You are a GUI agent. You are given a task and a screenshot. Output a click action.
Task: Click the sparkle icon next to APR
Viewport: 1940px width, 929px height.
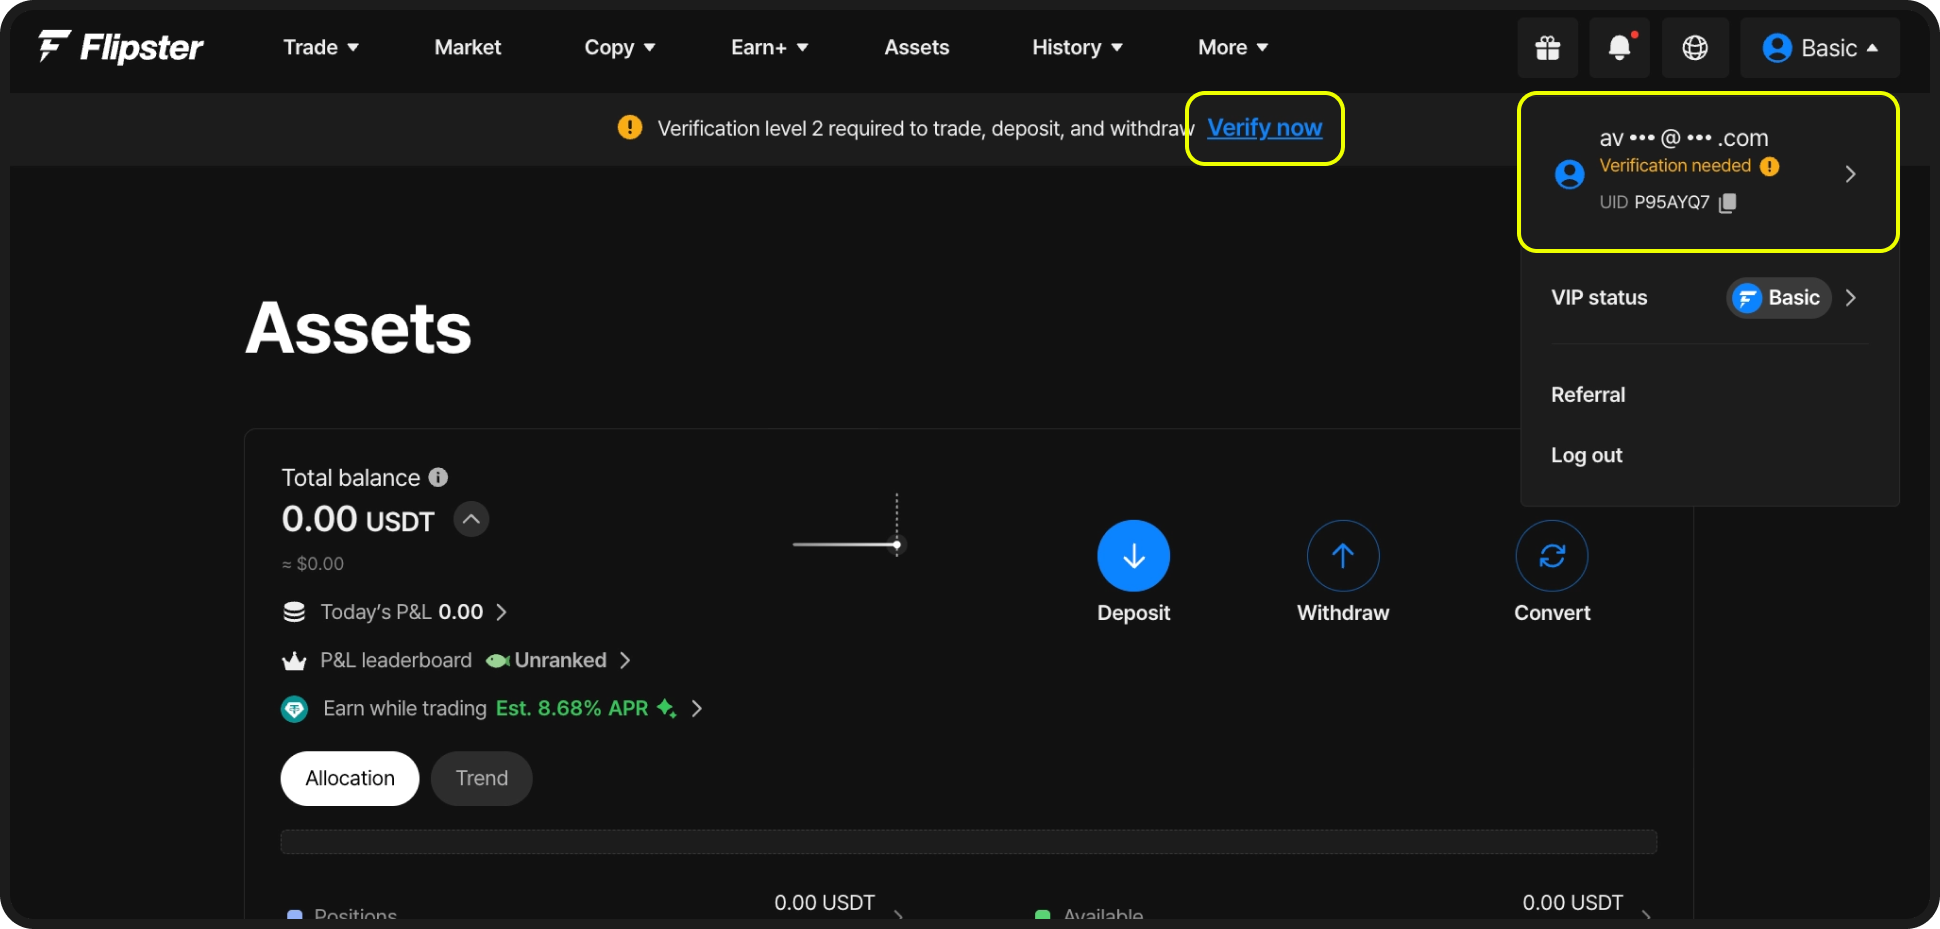coord(667,709)
